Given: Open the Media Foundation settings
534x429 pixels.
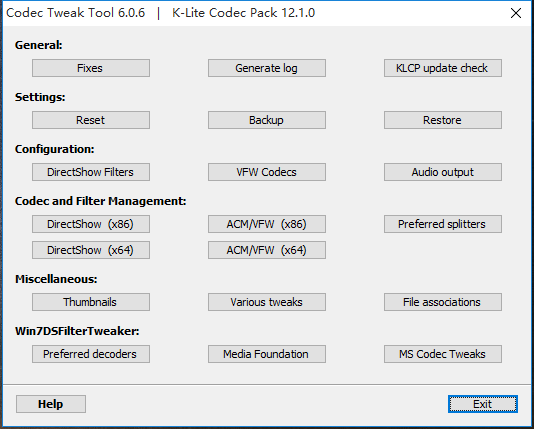Looking at the screenshot, I should pyautogui.click(x=267, y=354).
